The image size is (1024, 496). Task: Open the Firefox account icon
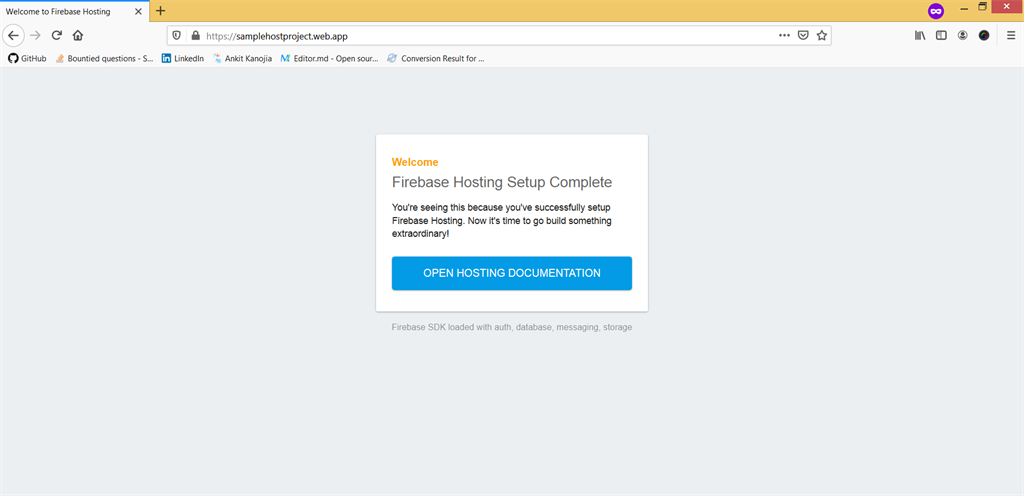tap(963, 35)
